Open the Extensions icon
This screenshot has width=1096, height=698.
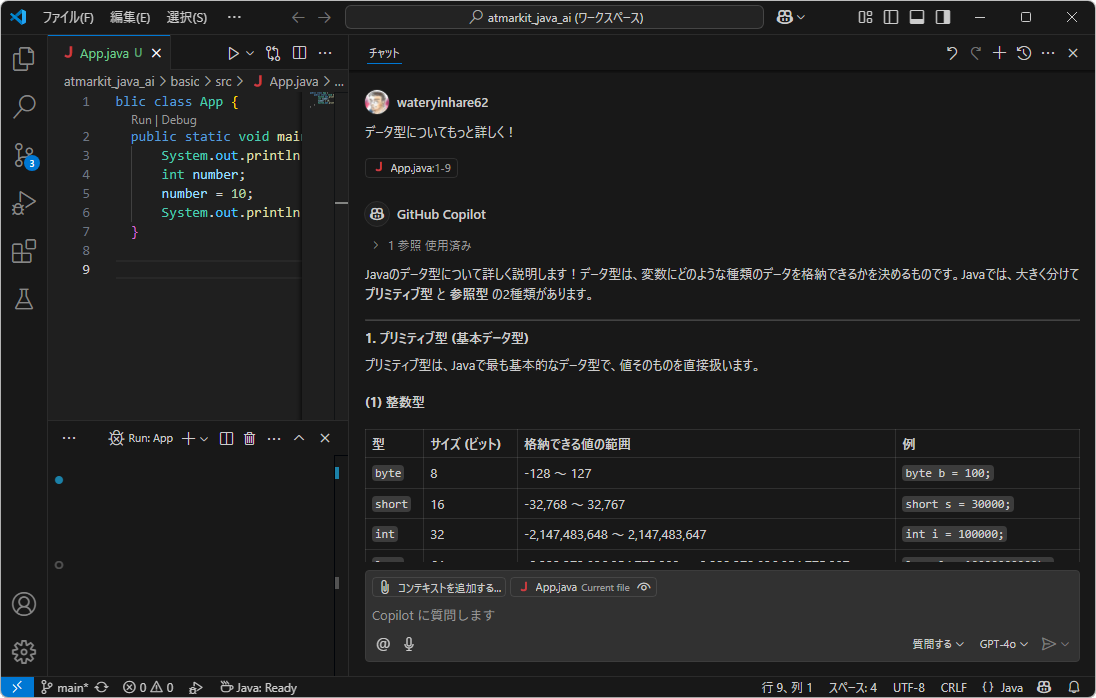23,251
